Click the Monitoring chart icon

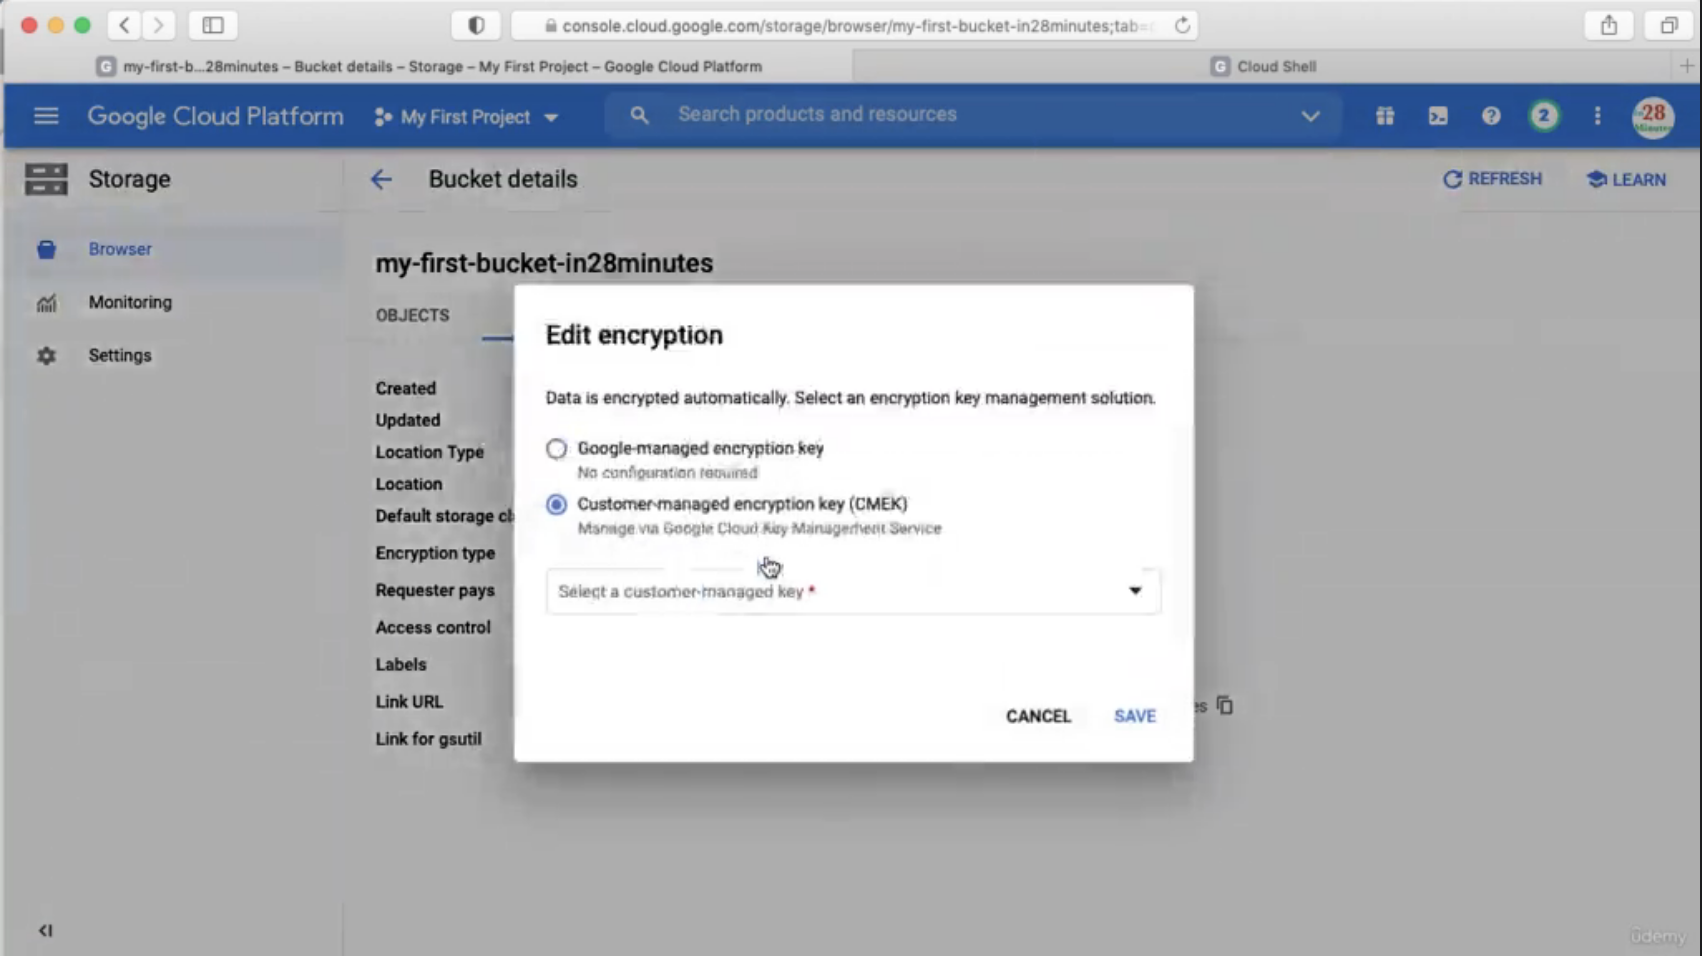click(46, 303)
